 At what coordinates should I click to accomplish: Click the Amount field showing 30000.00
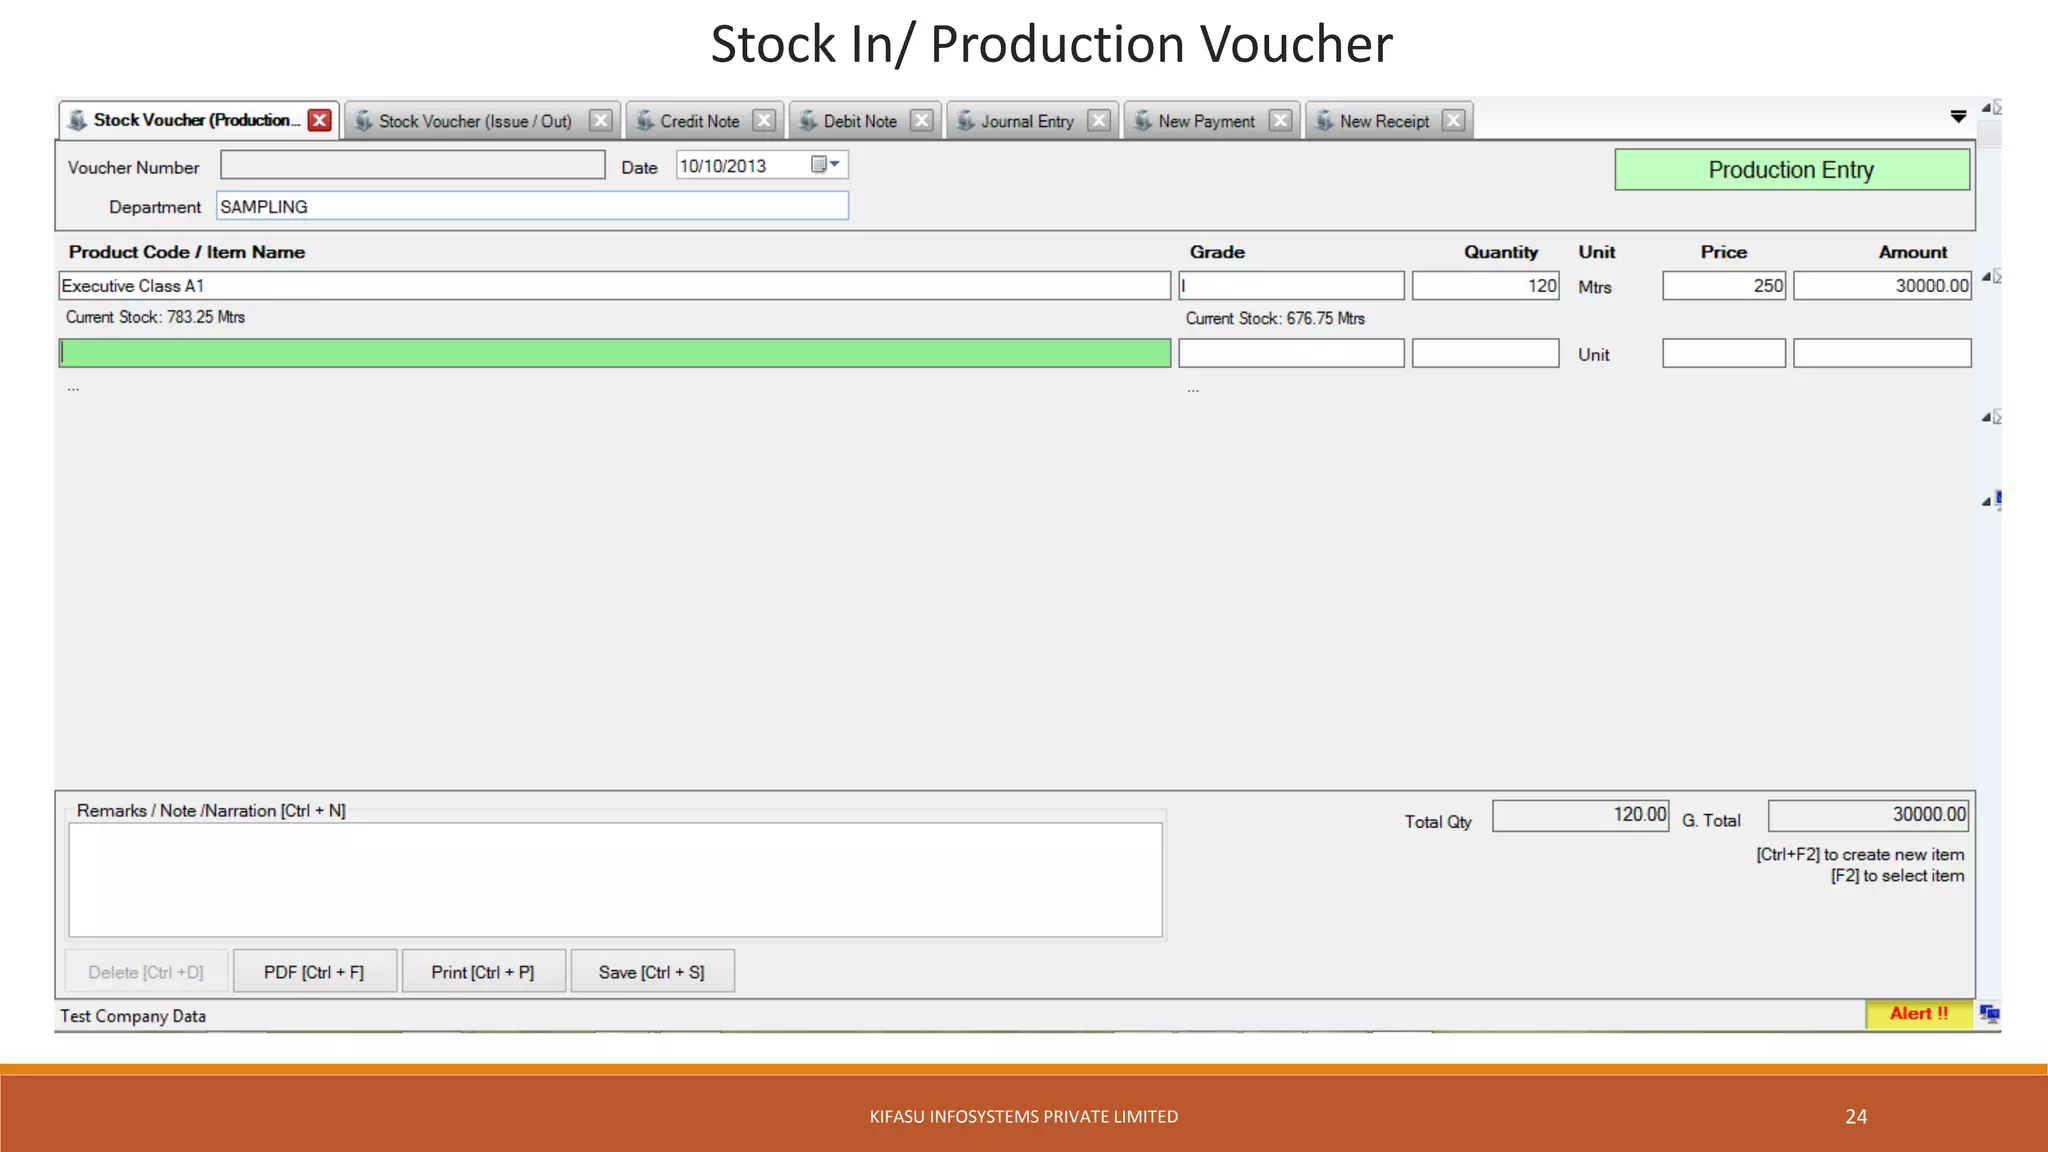tap(1882, 286)
